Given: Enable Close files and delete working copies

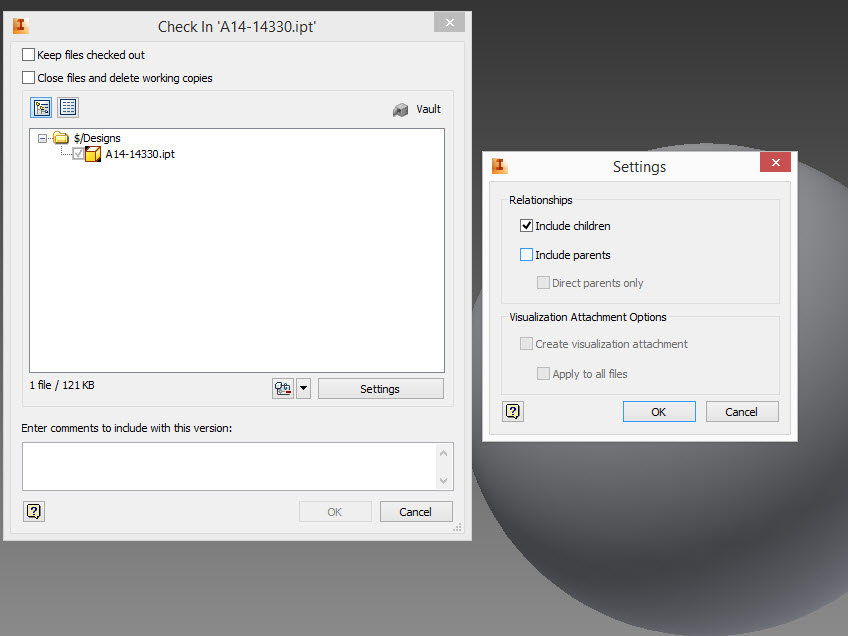Looking at the screenshot, I should click(x=28, y=77).
